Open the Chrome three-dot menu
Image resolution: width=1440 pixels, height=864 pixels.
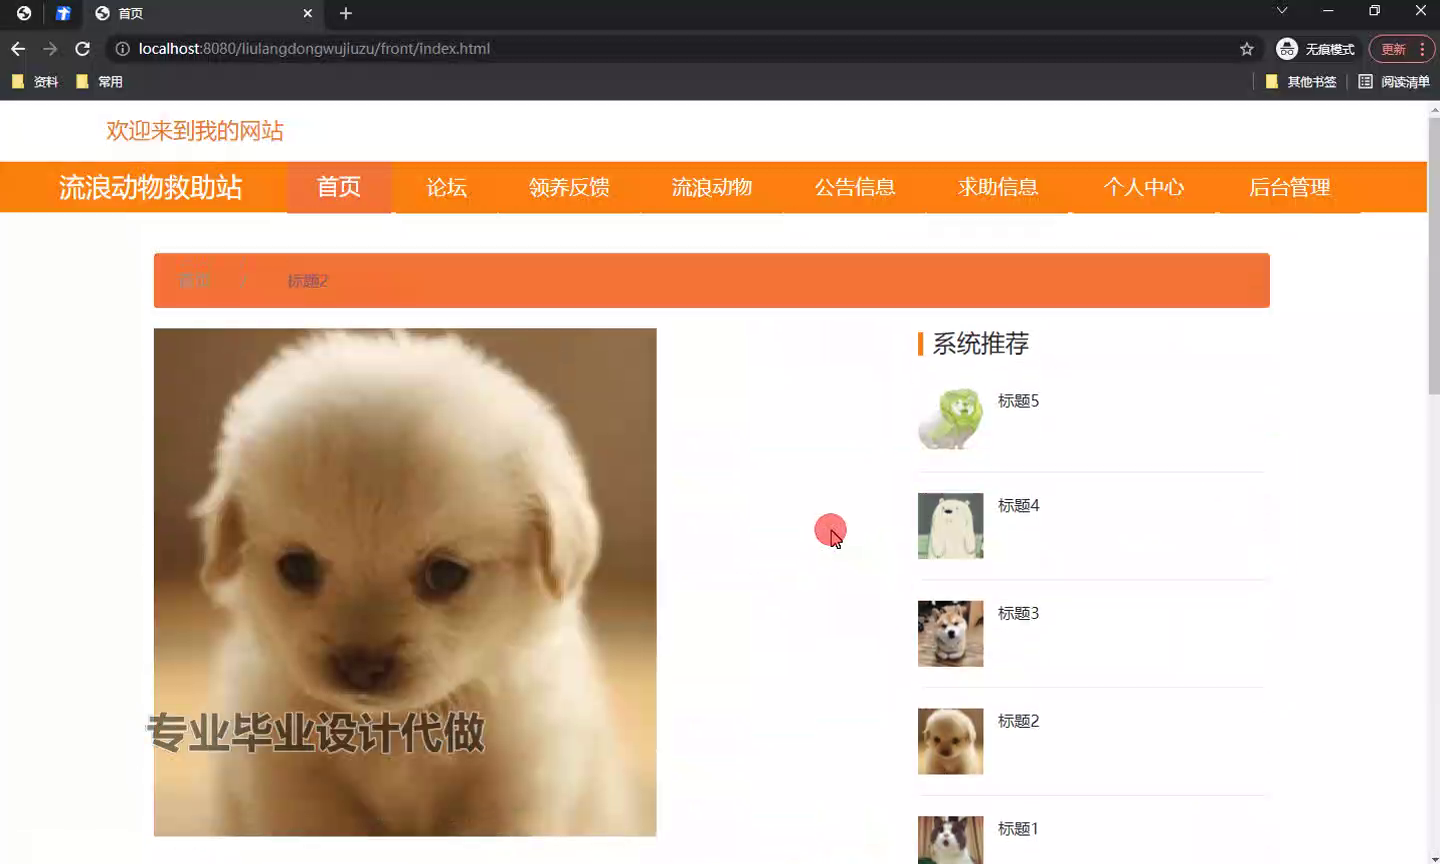[x=1422, y=49]
